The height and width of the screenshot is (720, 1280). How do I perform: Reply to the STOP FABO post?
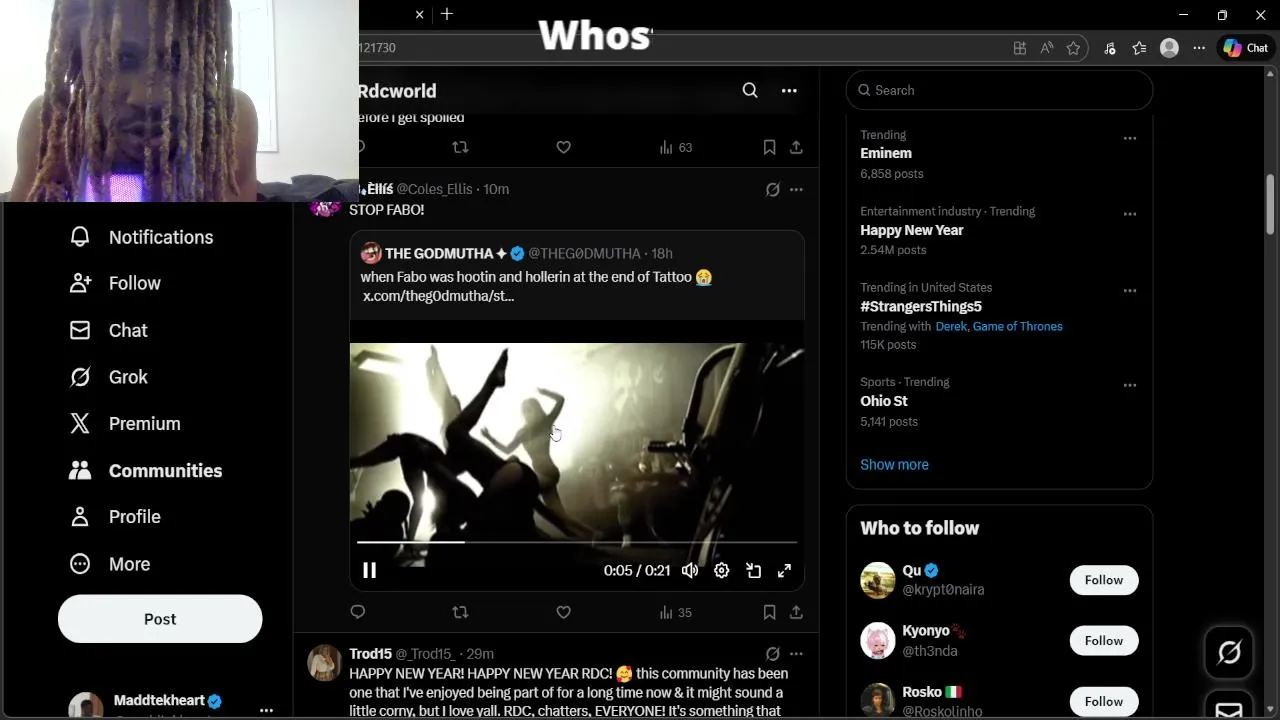(x=358, y=612)
